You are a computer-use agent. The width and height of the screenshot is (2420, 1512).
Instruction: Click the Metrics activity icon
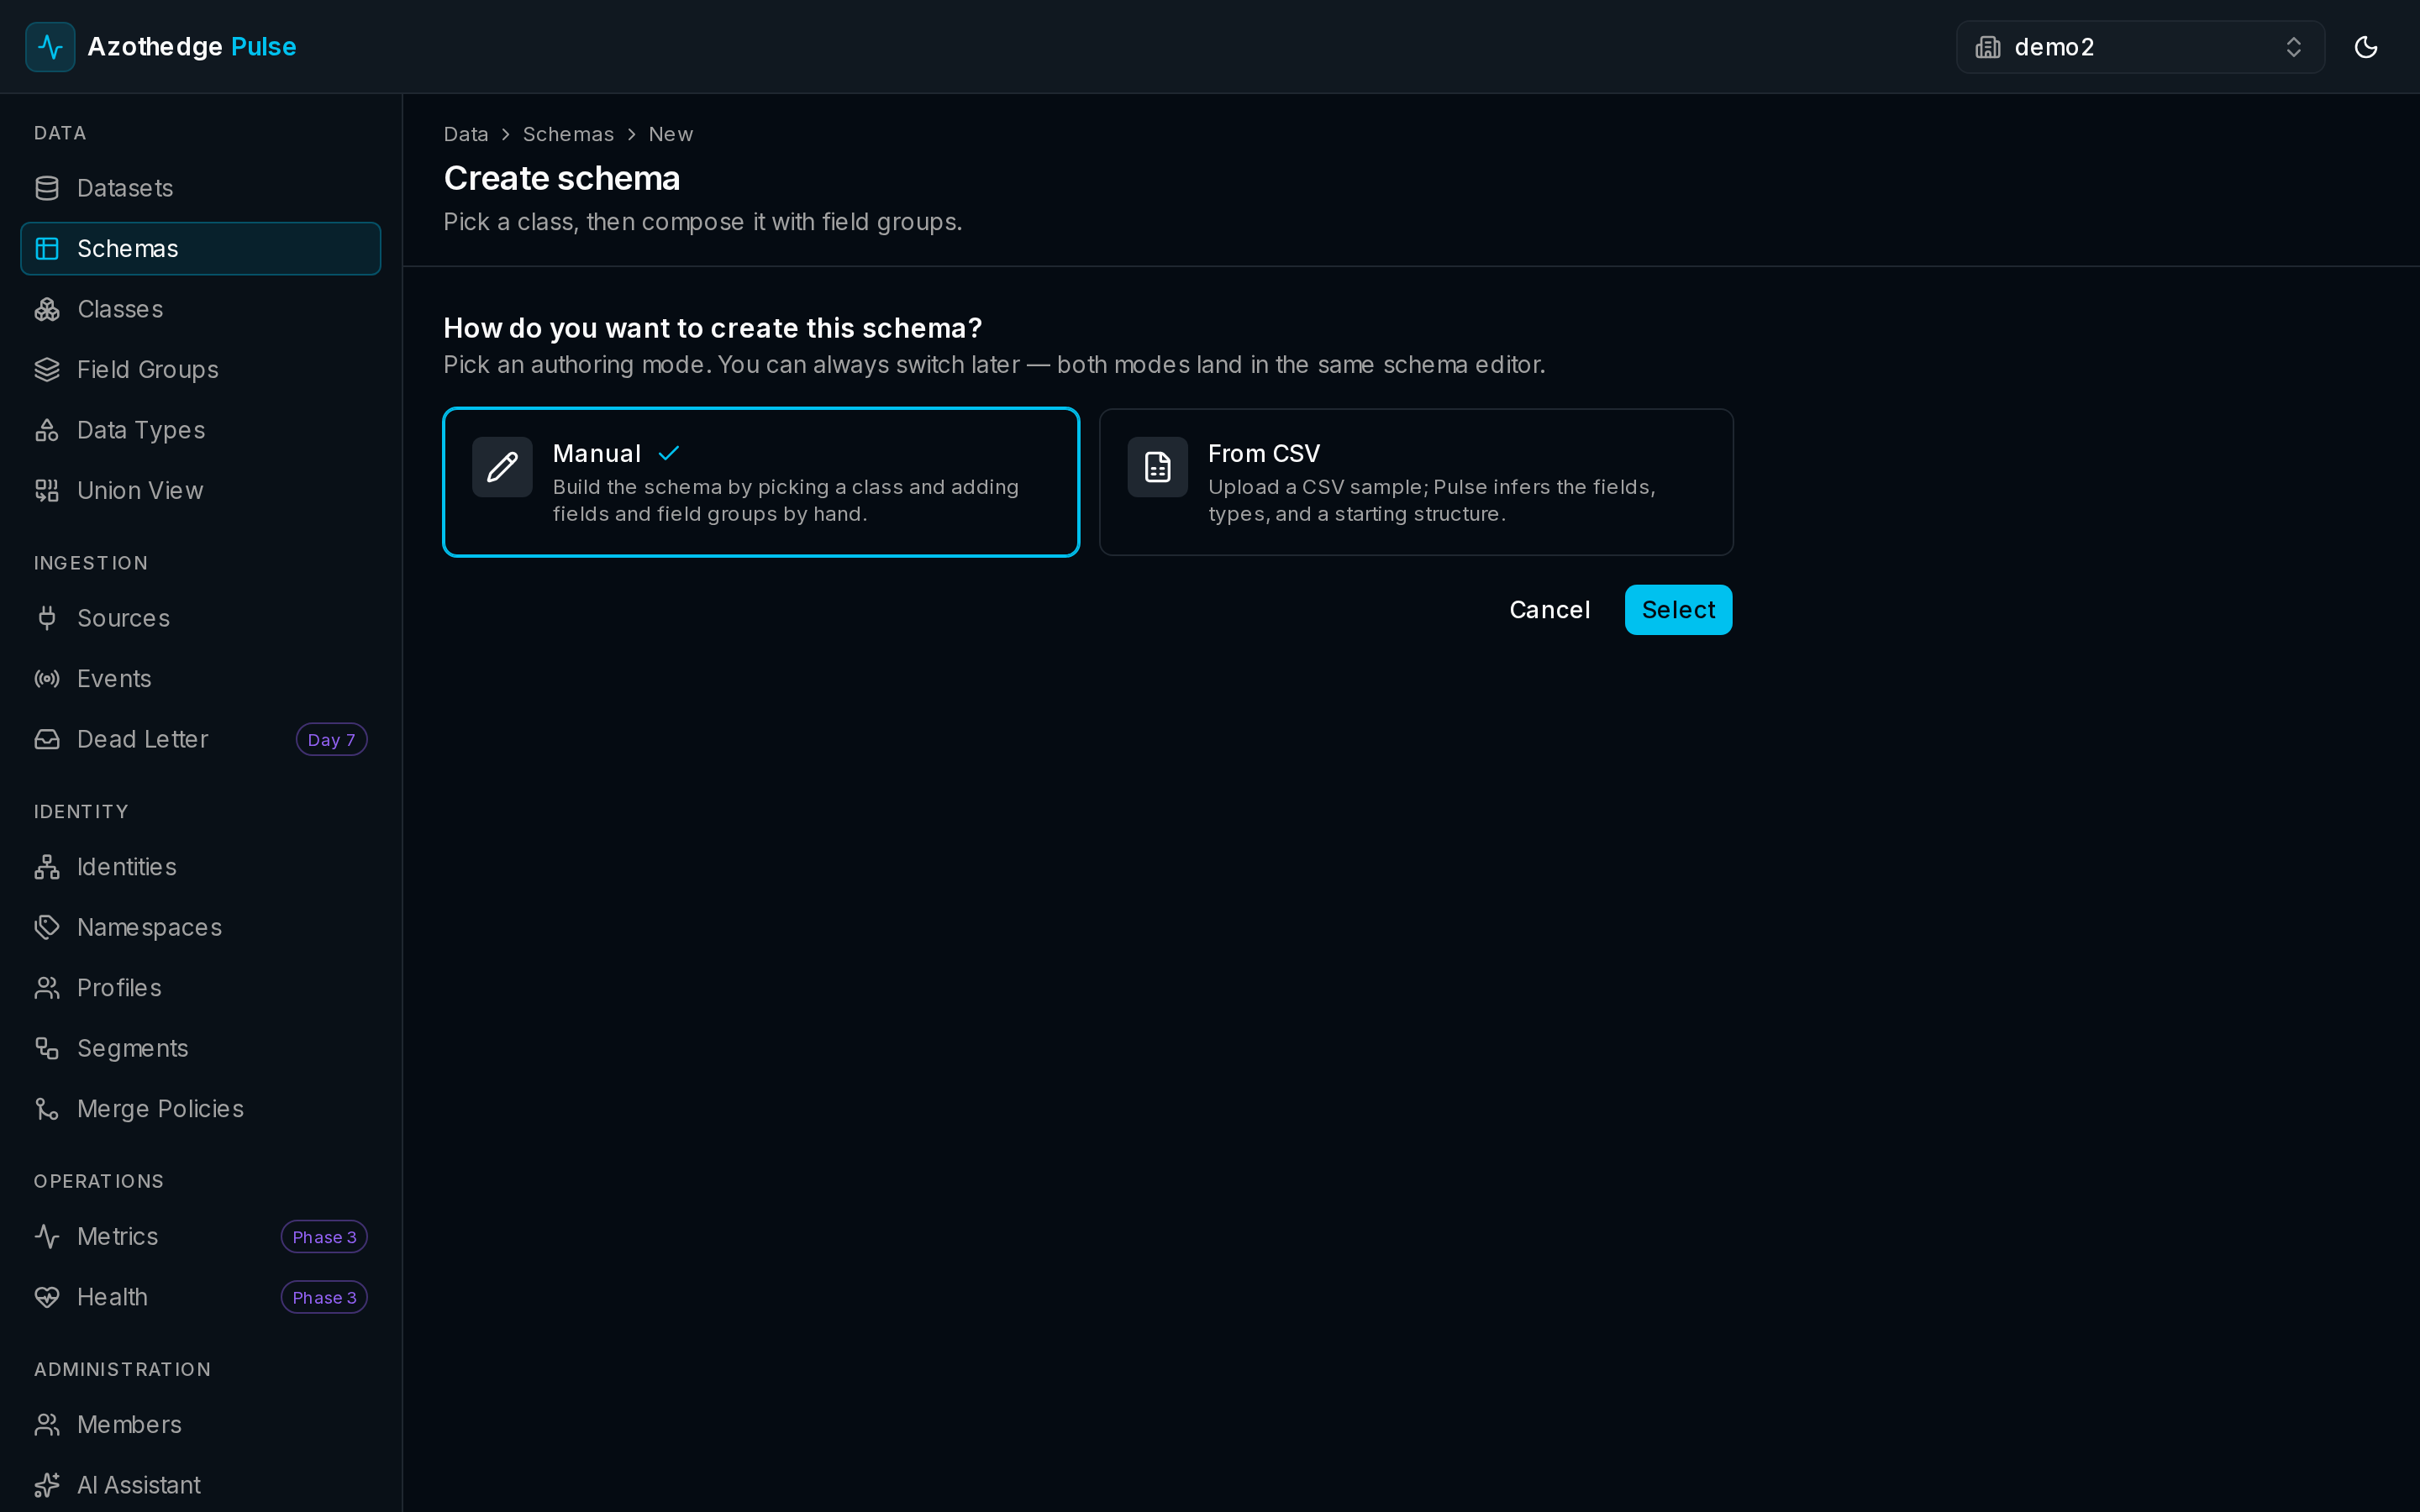coord(47,1237)
